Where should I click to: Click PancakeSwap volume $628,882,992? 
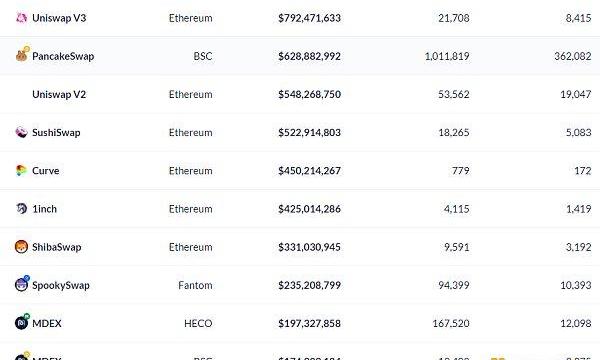[x=309, y=56]
